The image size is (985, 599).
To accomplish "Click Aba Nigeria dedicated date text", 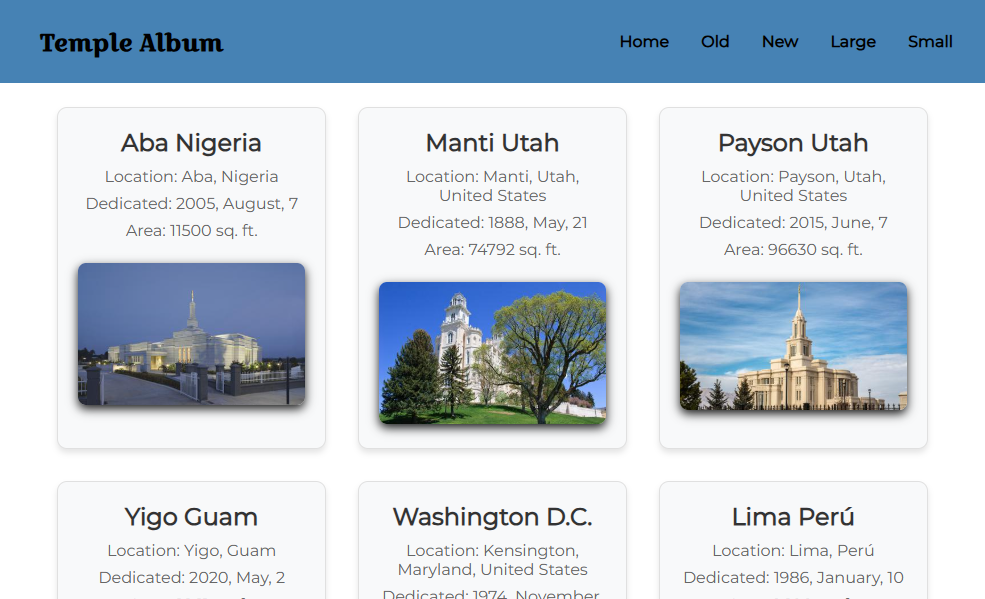I will click(x=191, y=204).
